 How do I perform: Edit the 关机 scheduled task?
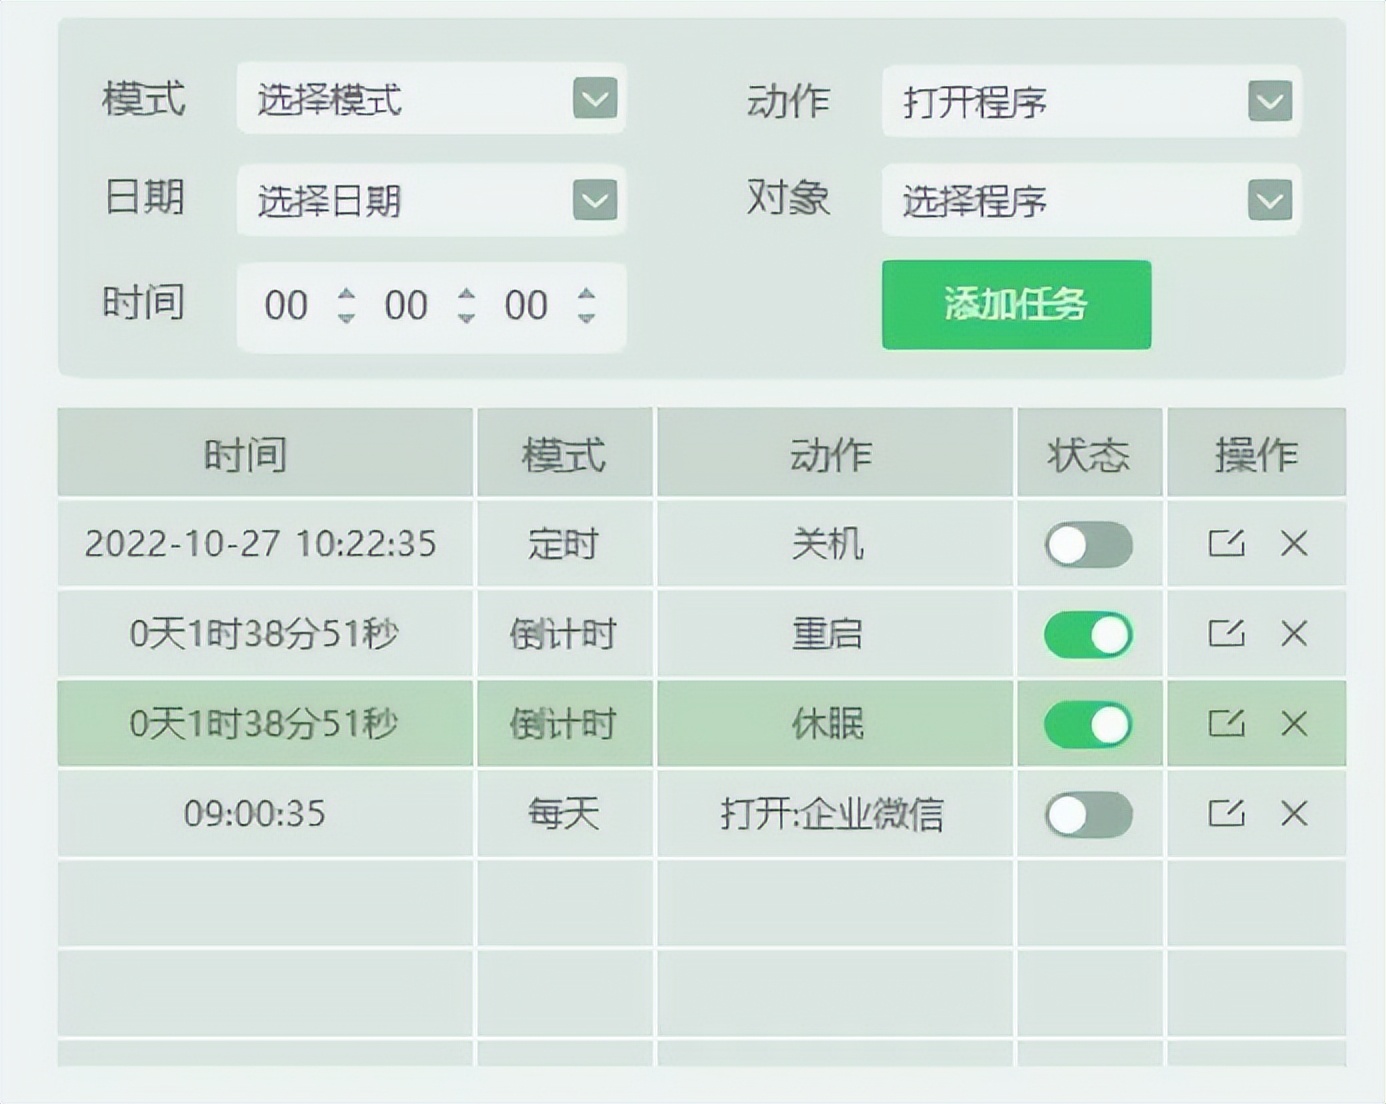(x=1227, y=544)
